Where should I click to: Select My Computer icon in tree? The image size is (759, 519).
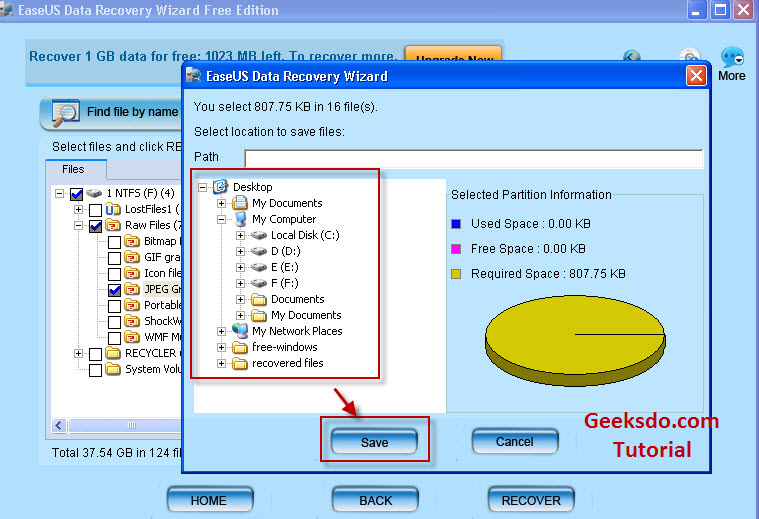[x=241, y=219]
